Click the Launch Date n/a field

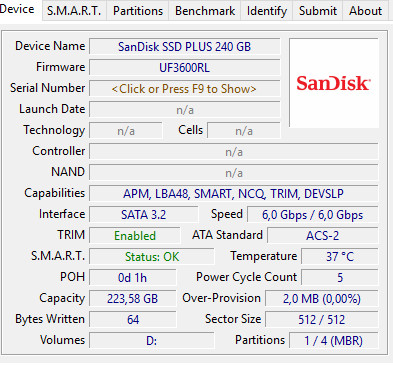coord(185,110)
